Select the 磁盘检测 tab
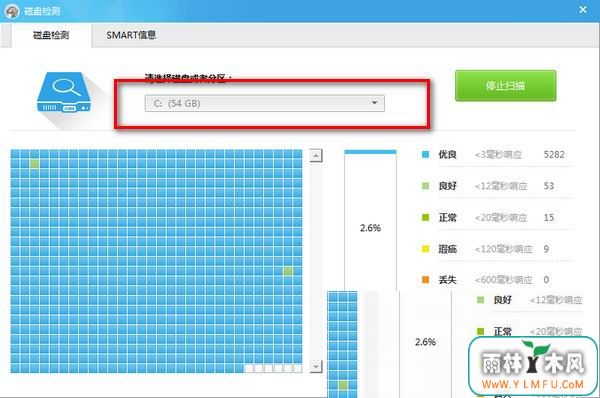 (x=51, y=35)
